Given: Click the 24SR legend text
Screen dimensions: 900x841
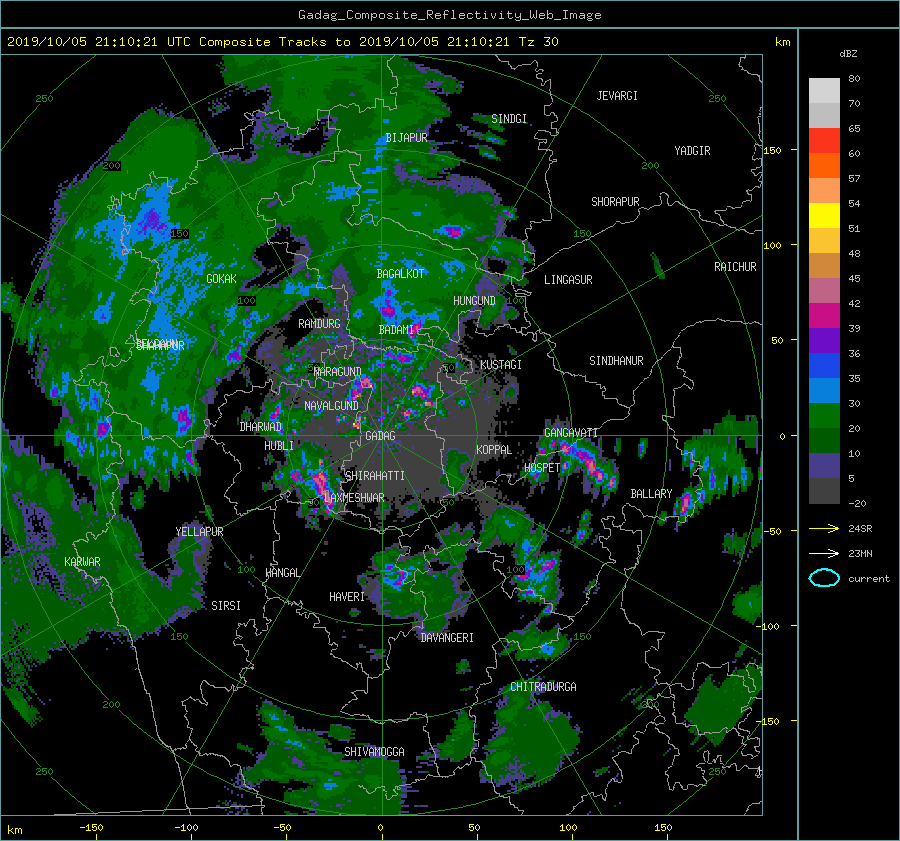Looking at the screenshot, I should tap(860, 529).
